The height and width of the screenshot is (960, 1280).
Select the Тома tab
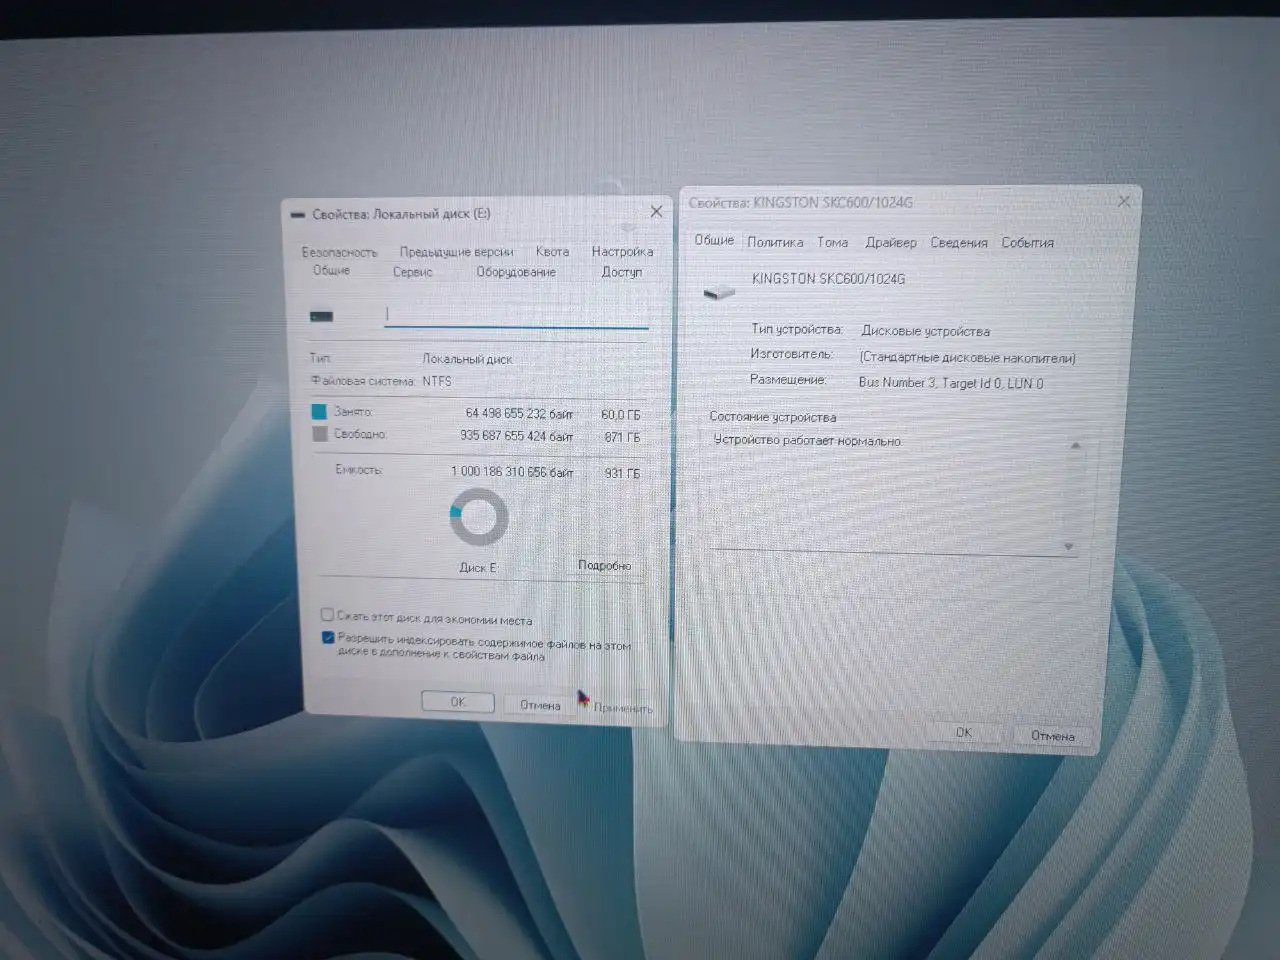[x=832, y=242]
